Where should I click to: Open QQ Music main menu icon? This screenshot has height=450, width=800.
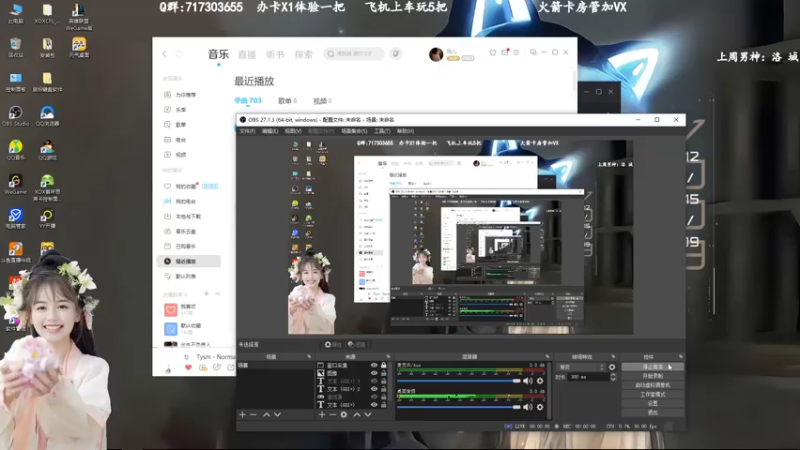tap(516, 52)
